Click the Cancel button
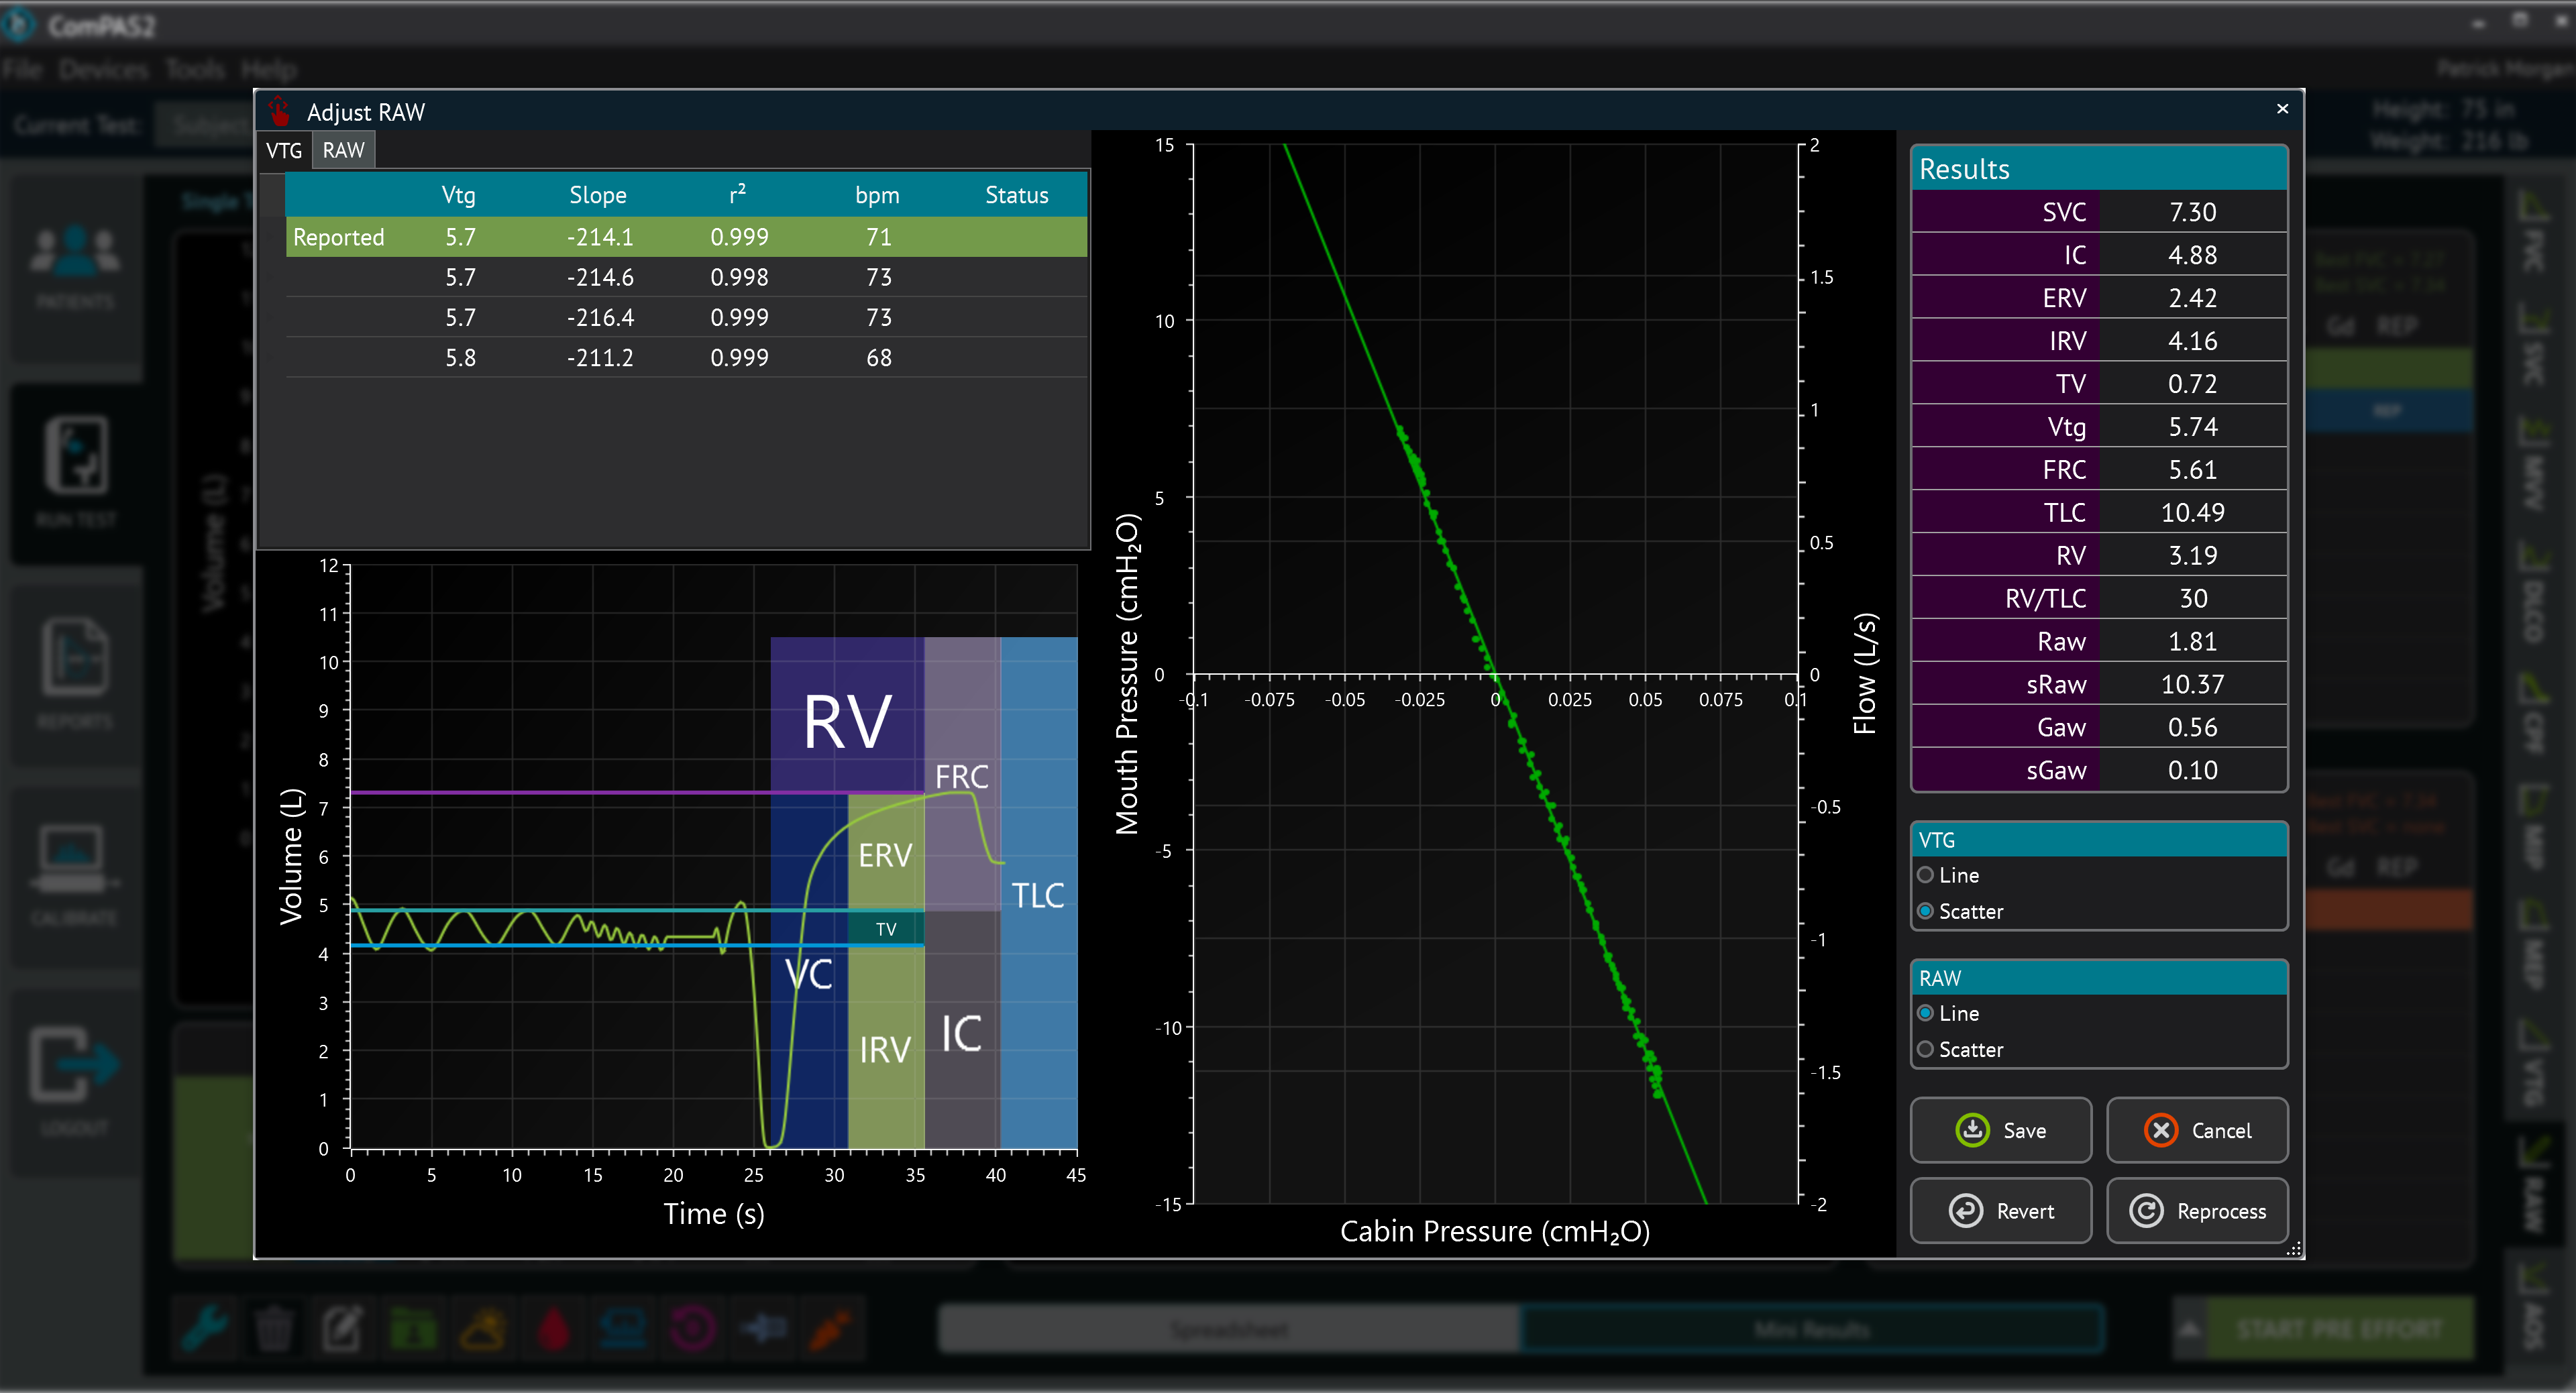Screen dimensions: 2576x1393 pos(2197,1130)
